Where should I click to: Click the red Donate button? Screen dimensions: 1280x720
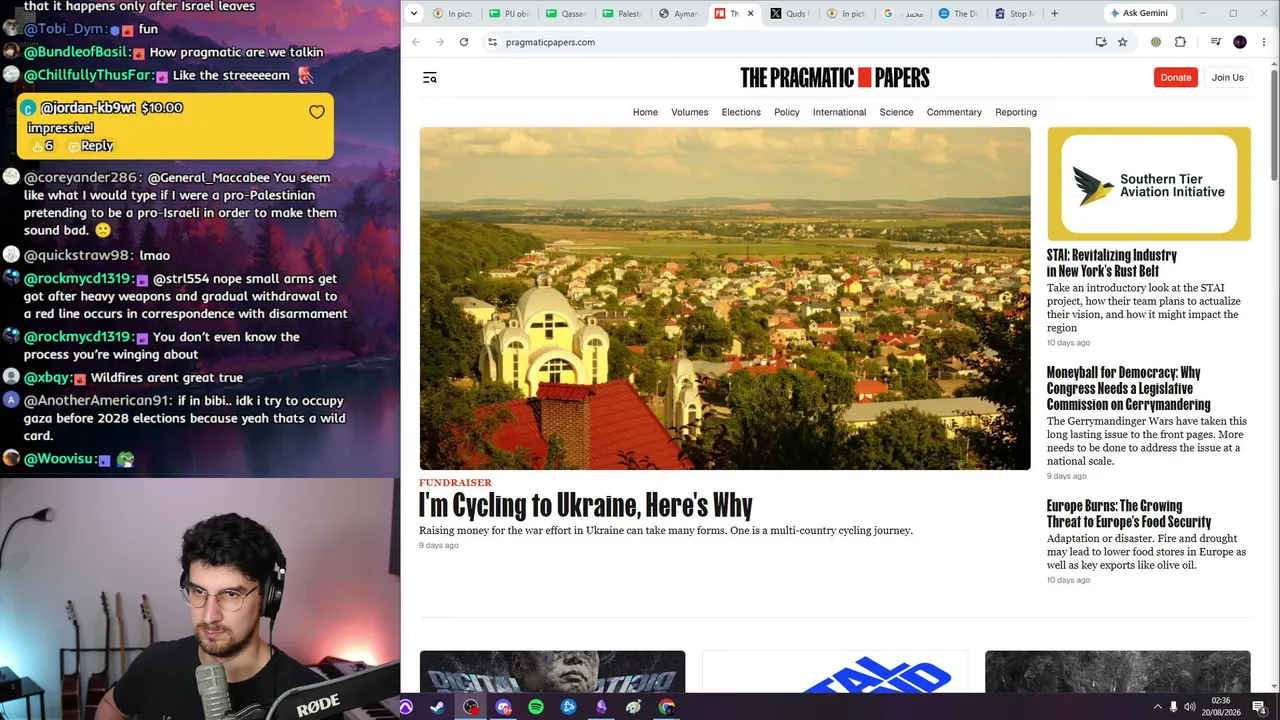coord(1176,77)
